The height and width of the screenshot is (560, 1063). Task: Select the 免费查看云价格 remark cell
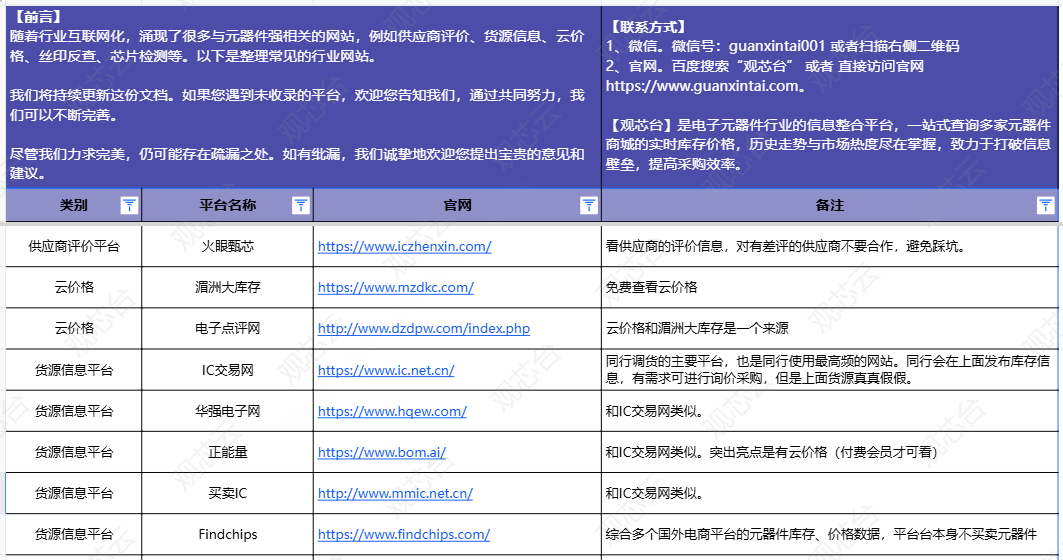point(830,287)
